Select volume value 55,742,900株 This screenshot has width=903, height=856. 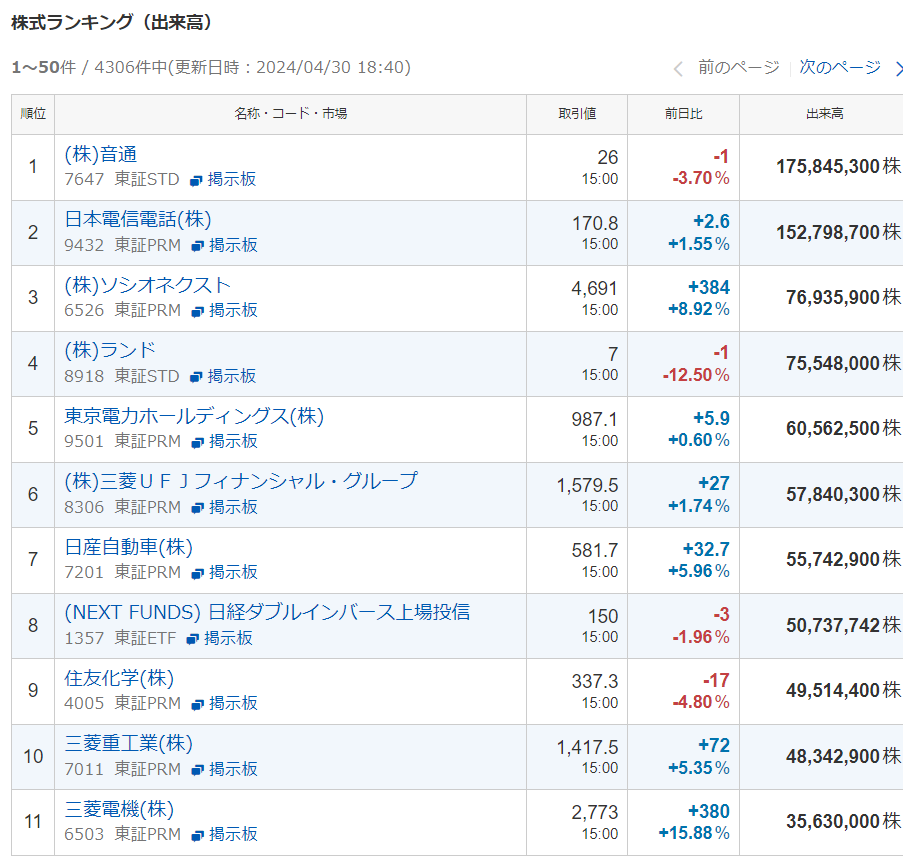pyautogui.click(x=843, y=559)
